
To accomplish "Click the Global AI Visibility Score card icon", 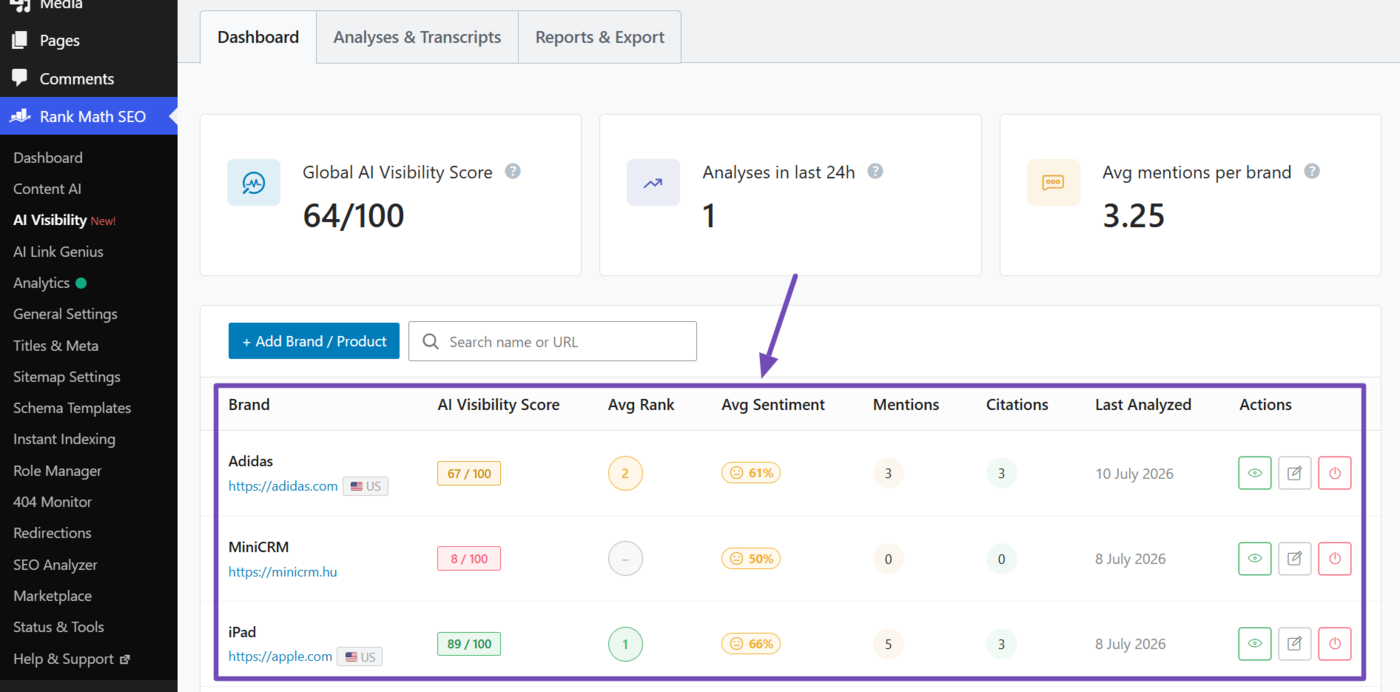I will tap(253, 183).
